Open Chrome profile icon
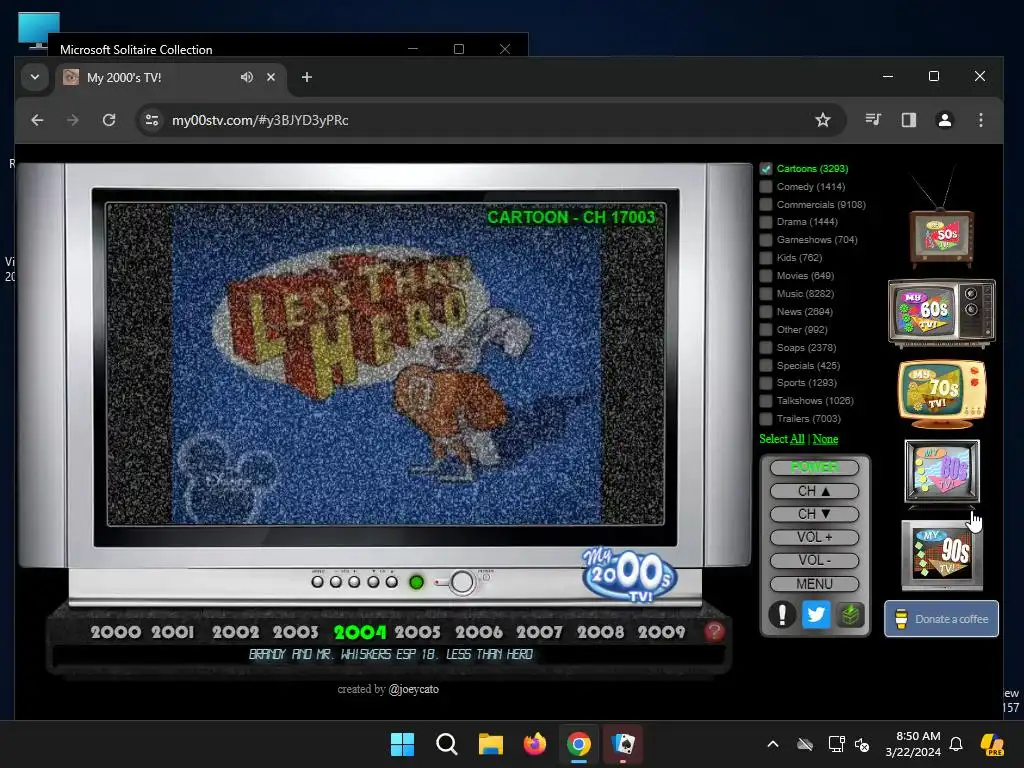The image size is (1024, 768). [x=944, y=120]
